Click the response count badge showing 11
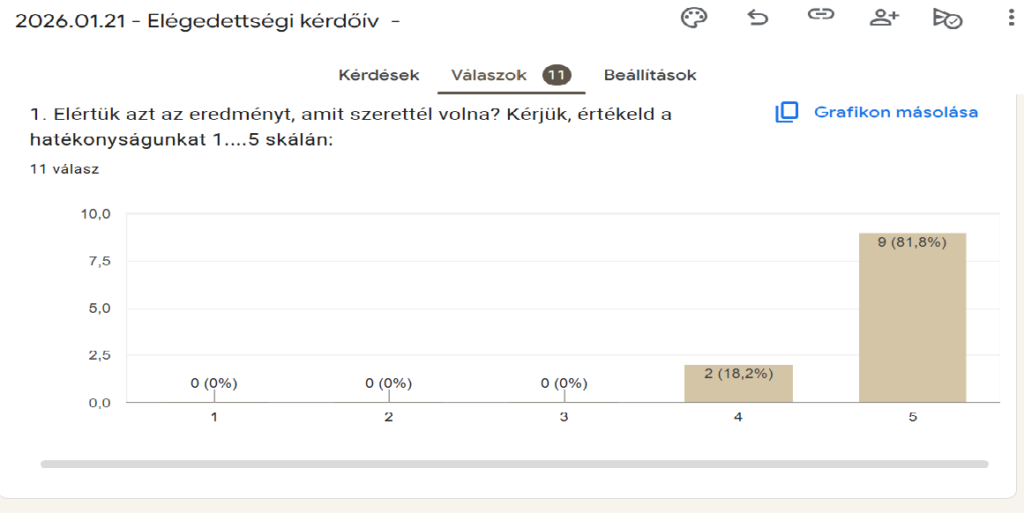 tap(557, 75)
